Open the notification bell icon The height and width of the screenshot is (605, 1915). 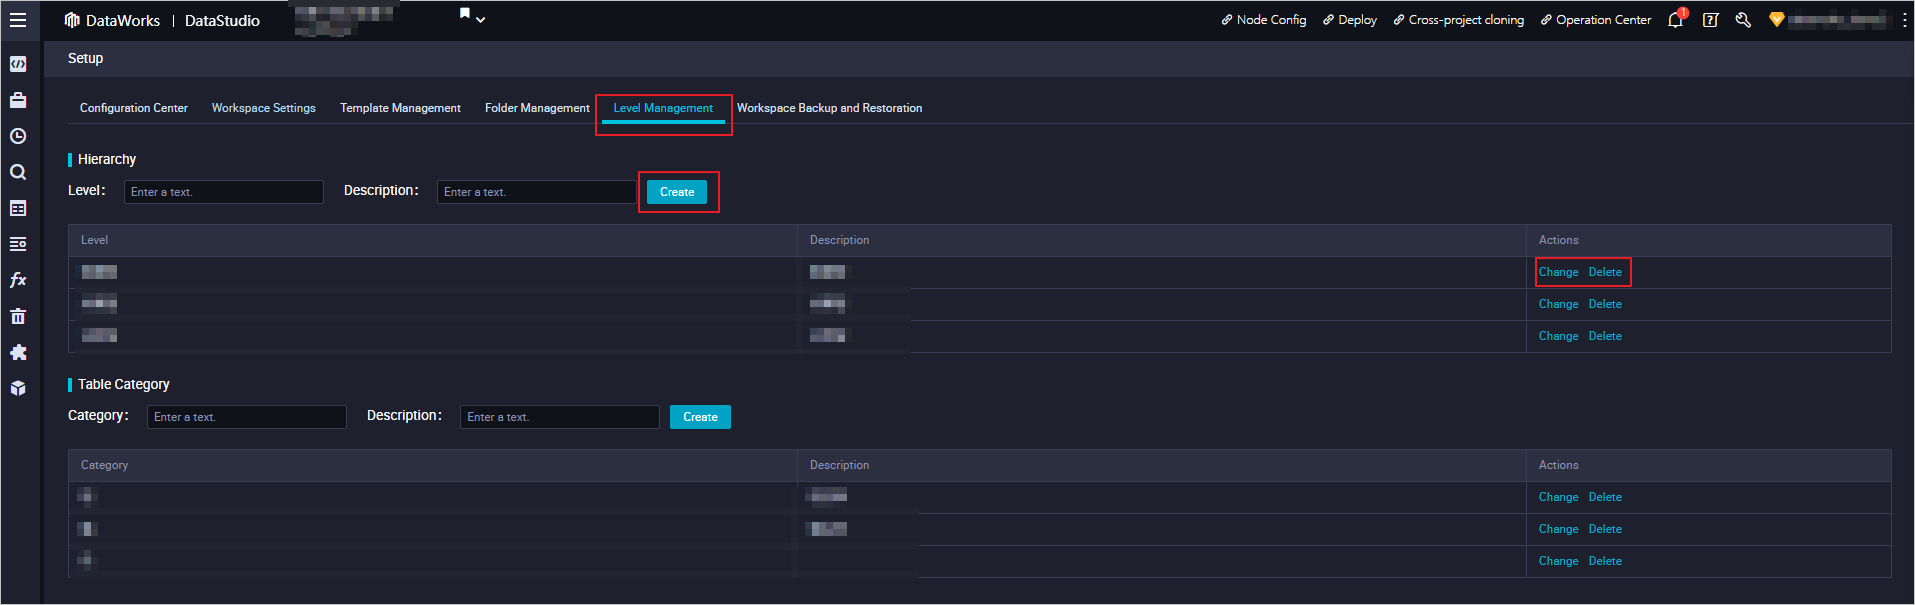coord(1675,20)
